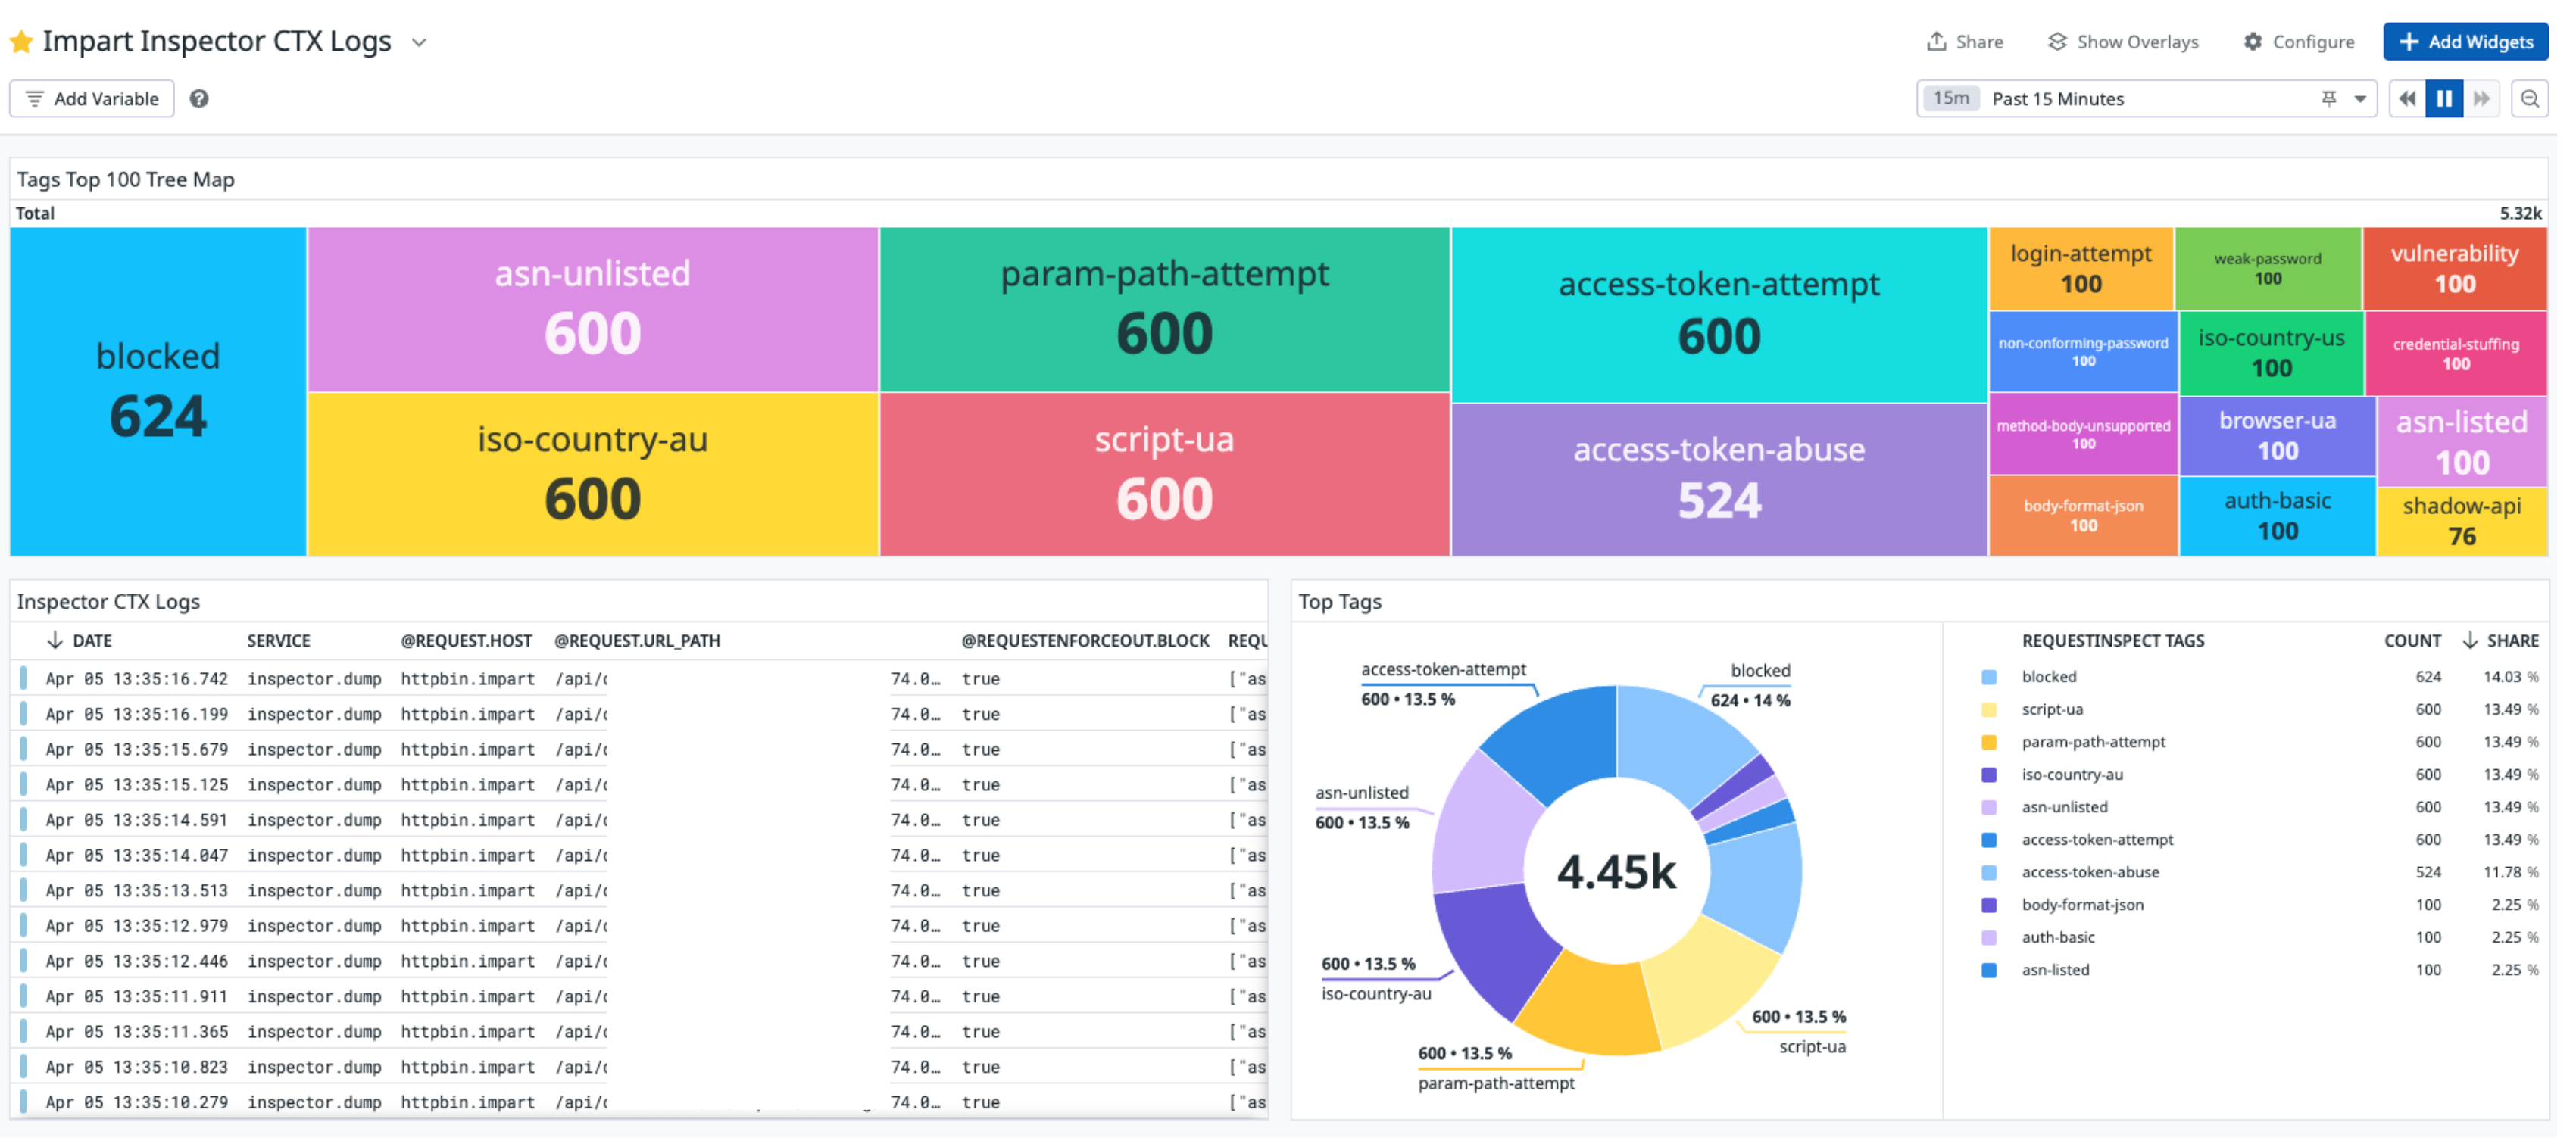
Task: Click the COUNT column header
Action: pos(2412,641)
